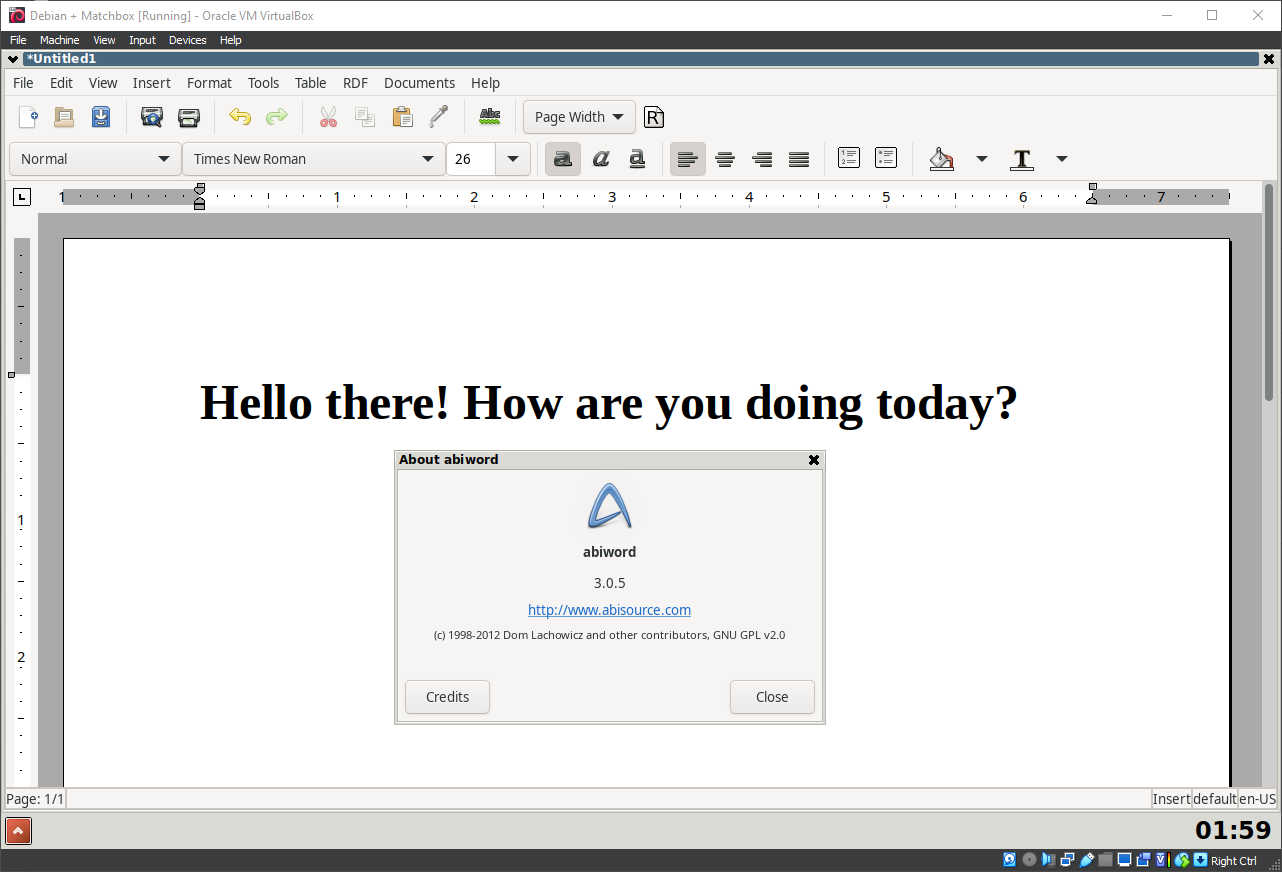Screen dimensions: 1282x872
Task: Toggle bold formatting
Action: pyautogui.click(x=561, y=158)
